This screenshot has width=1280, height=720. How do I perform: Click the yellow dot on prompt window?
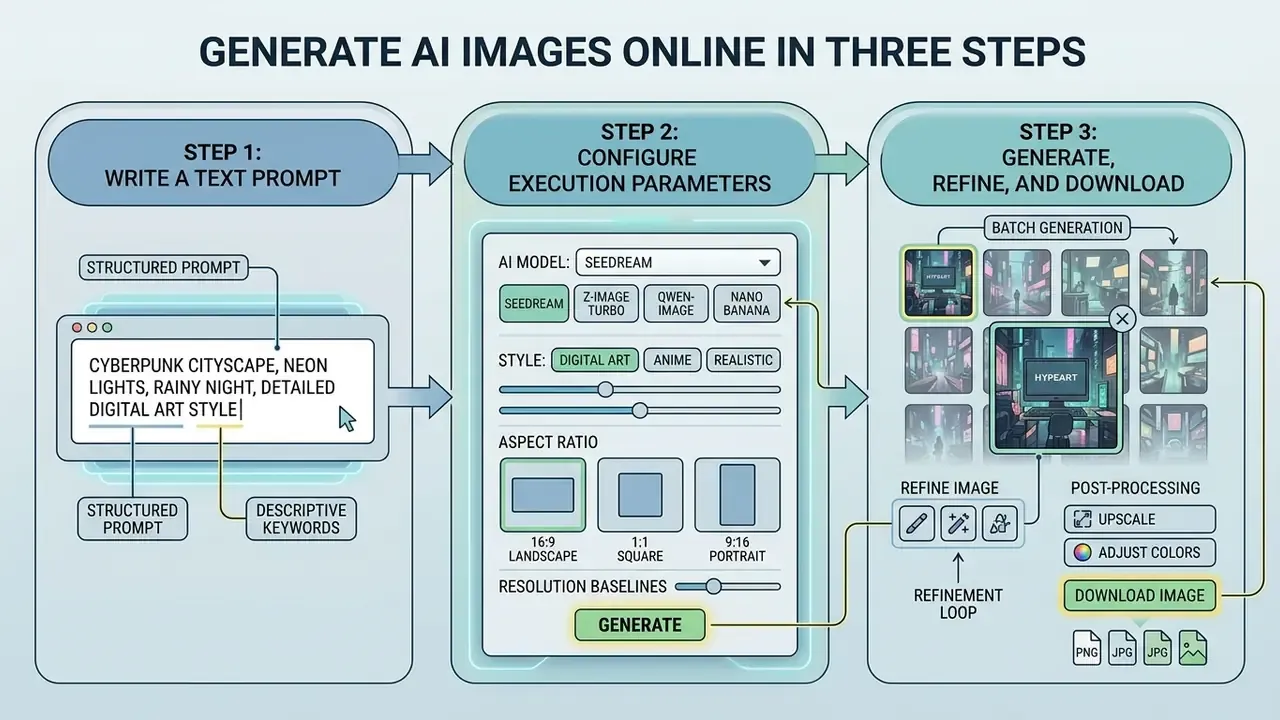(x=90, y=328)
